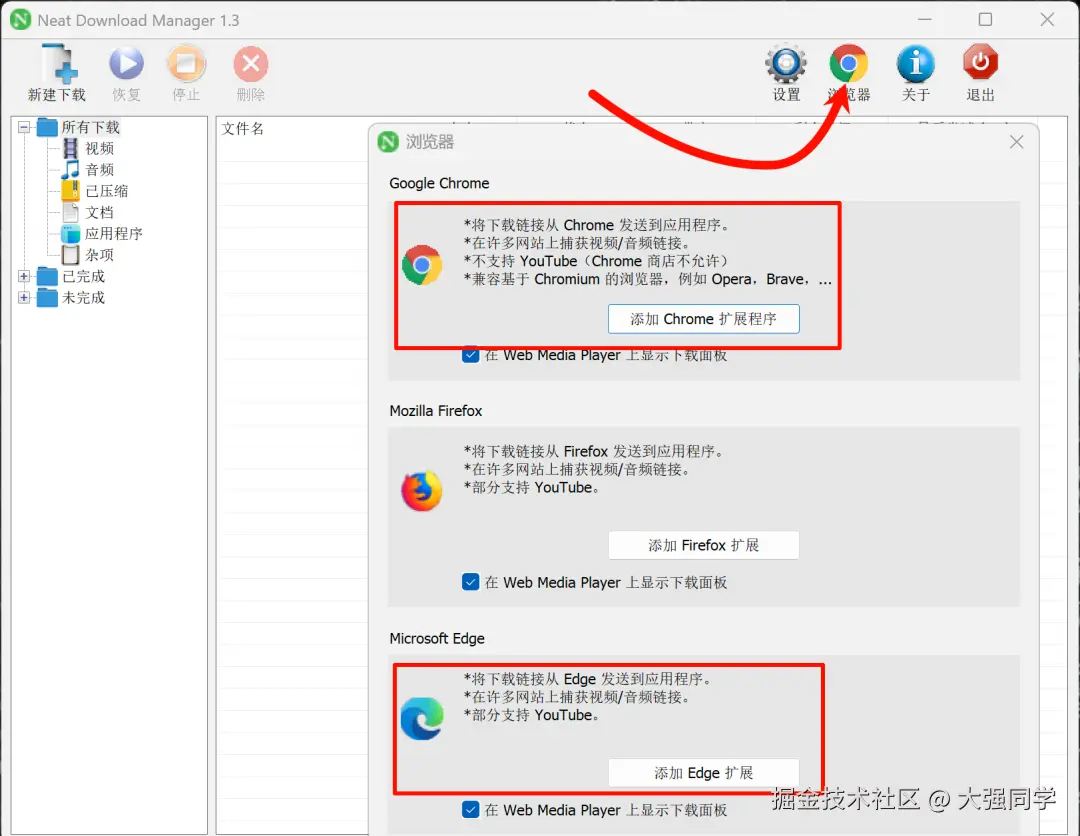This screenshot has height=836, width=1080.
Task: Toggle Edge's Web Media Player panel checkbox
Action: 470,809
